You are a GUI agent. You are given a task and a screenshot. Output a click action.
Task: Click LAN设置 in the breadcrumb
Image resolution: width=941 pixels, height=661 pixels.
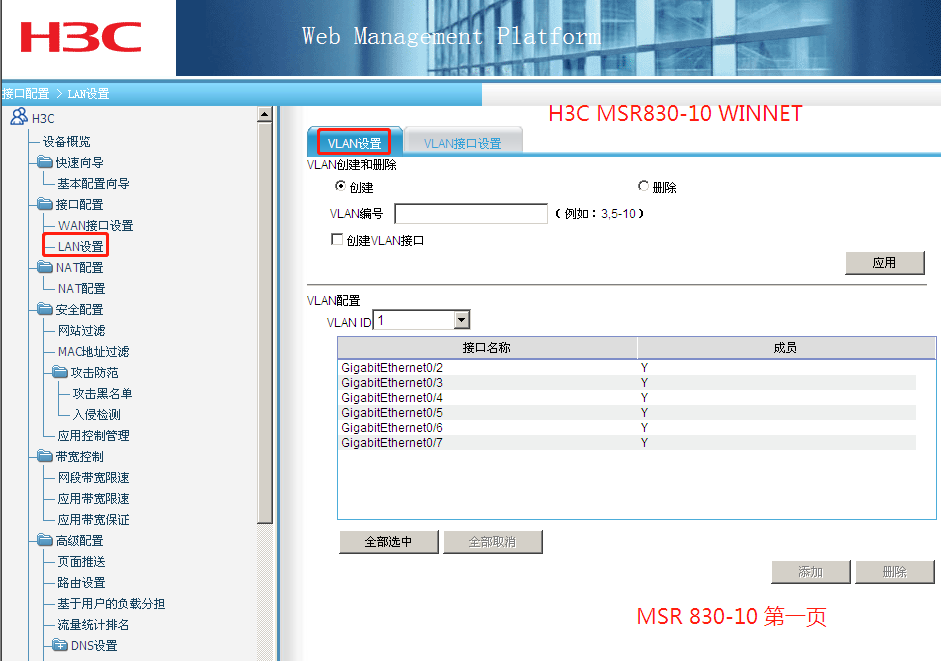pyautogui.click(x=88, y=94)
